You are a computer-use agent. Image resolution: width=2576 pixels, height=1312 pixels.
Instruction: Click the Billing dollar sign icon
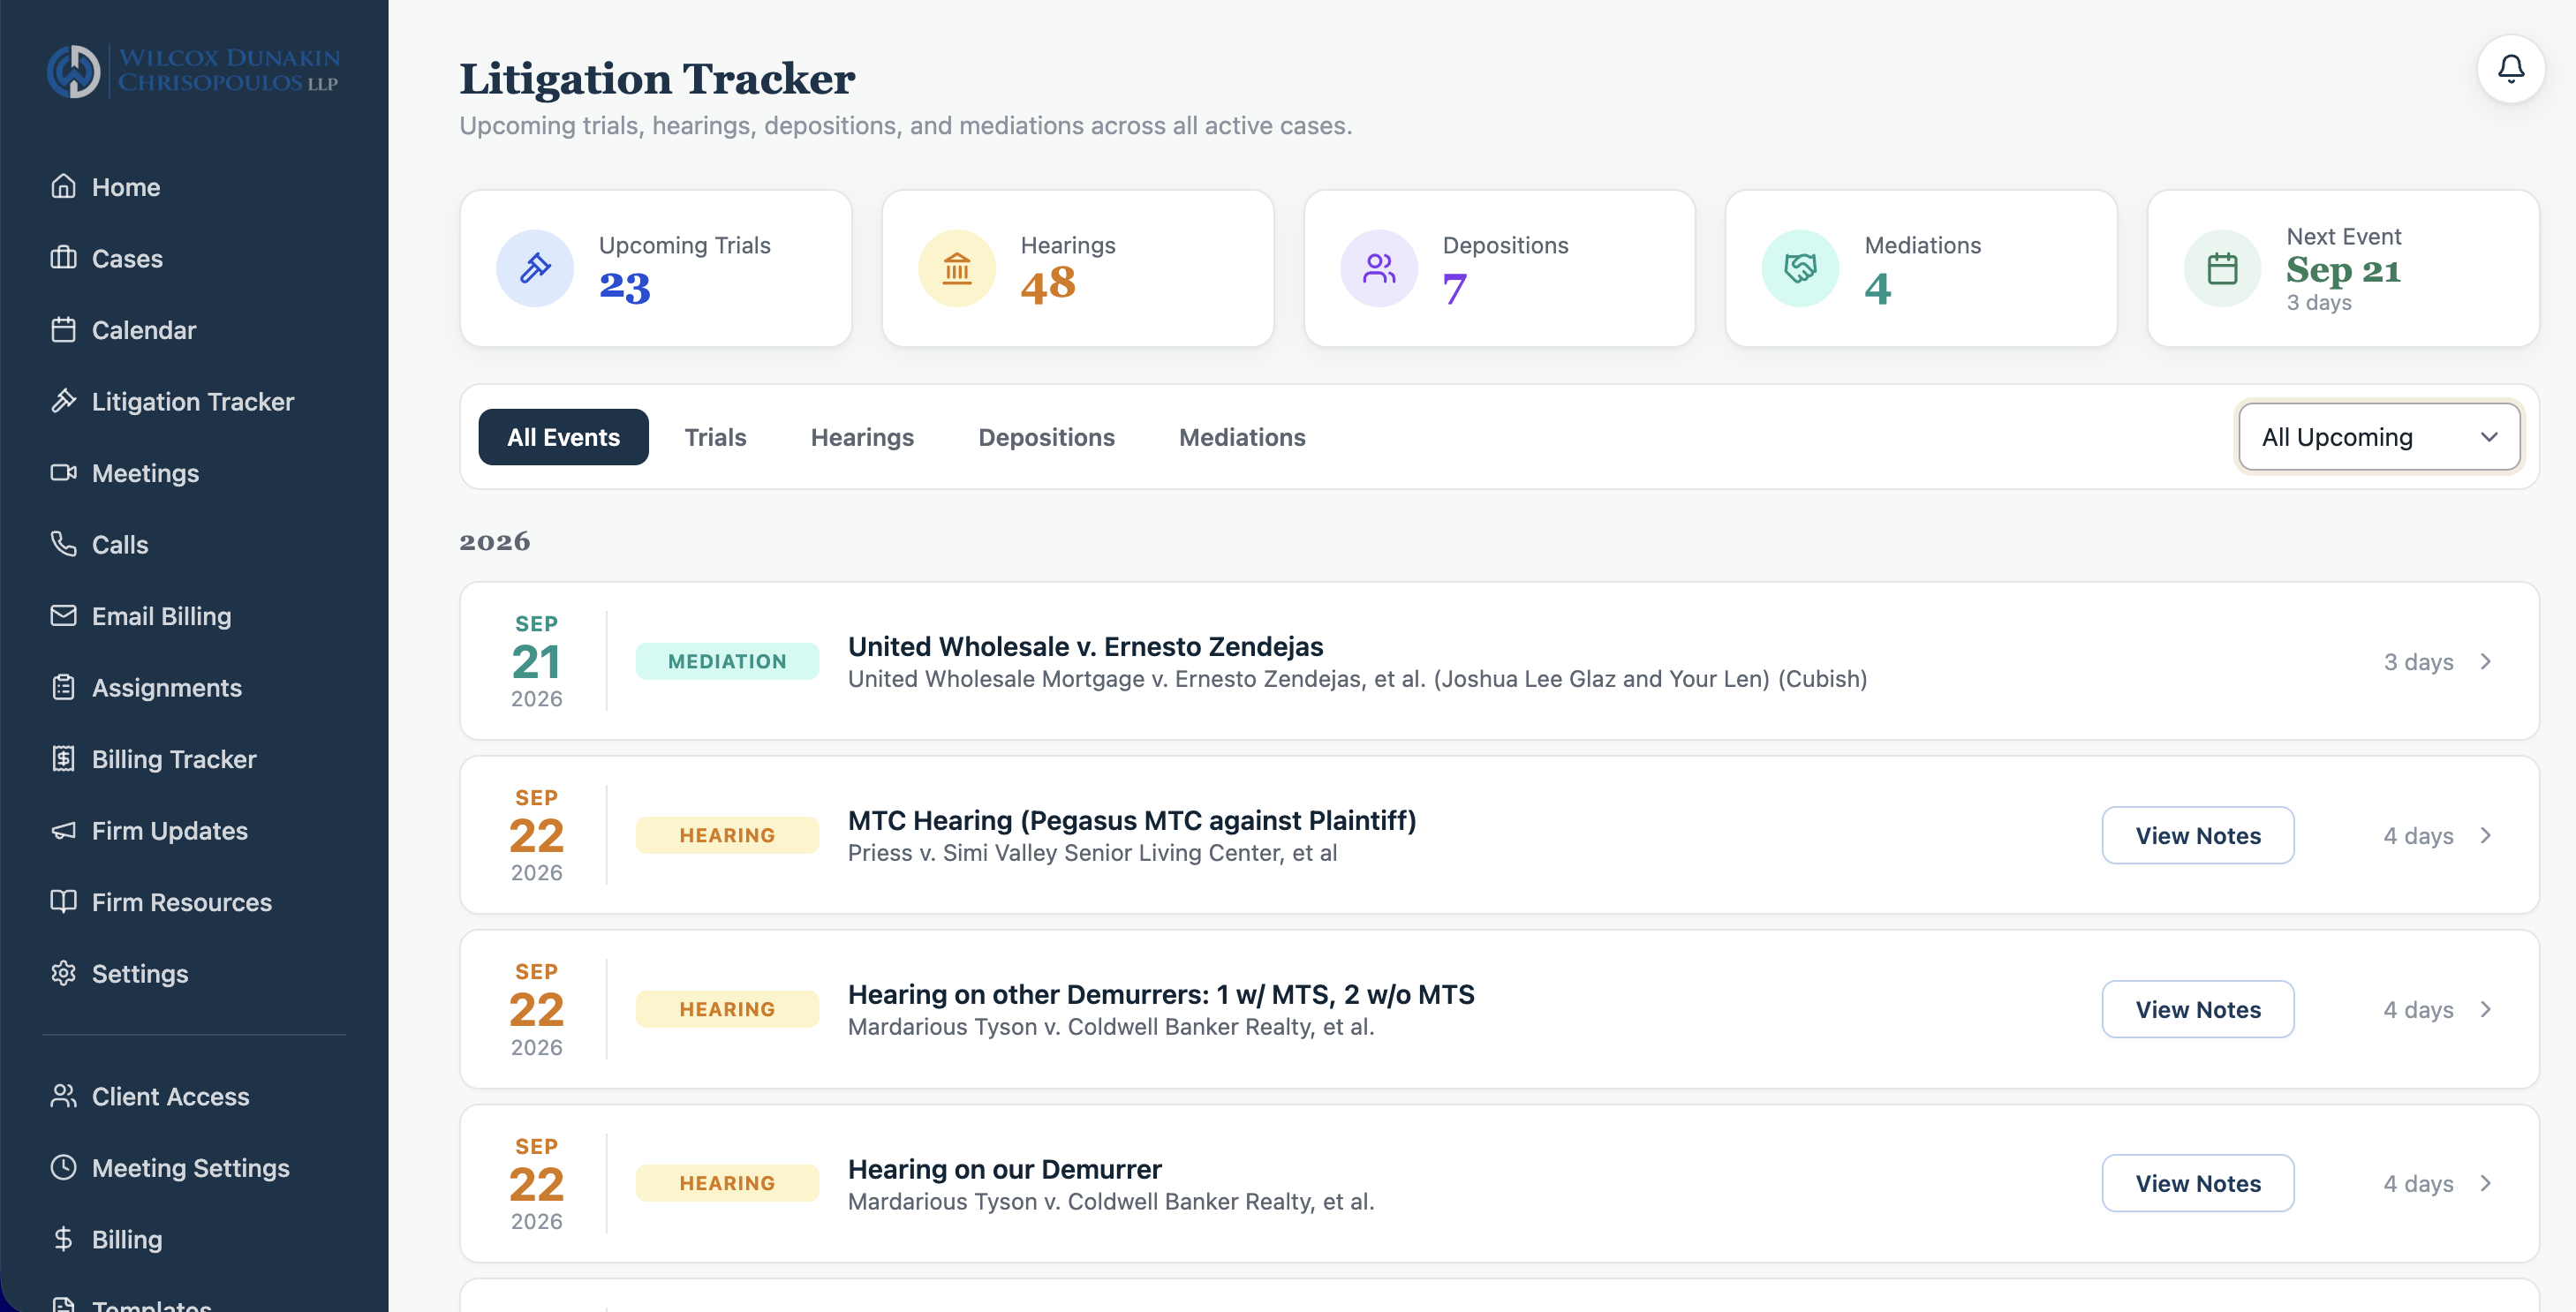pos(63,1239)
